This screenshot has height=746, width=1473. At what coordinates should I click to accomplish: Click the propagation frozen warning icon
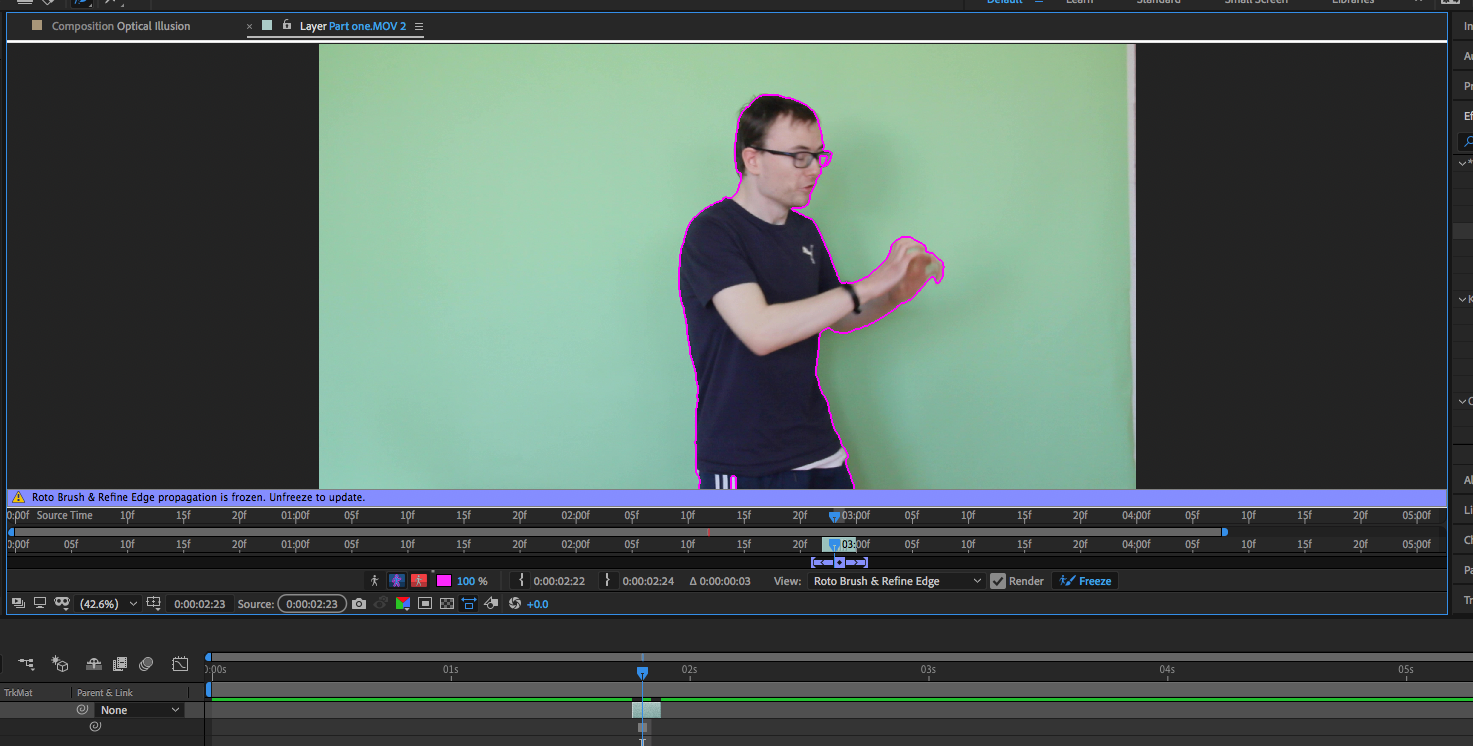point(18,497)
